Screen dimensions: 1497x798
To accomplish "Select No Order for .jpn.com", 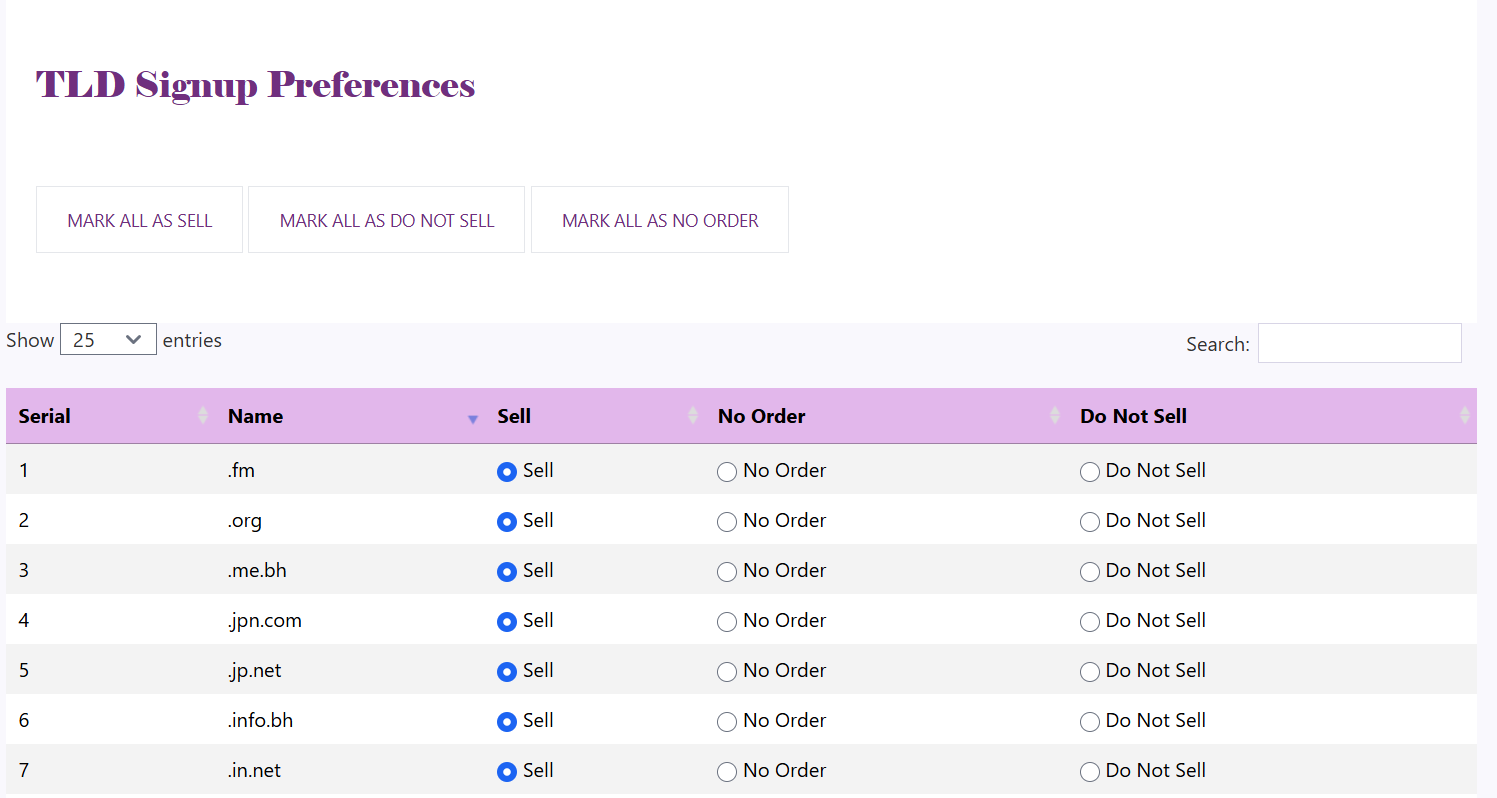I will pos(727,622).
